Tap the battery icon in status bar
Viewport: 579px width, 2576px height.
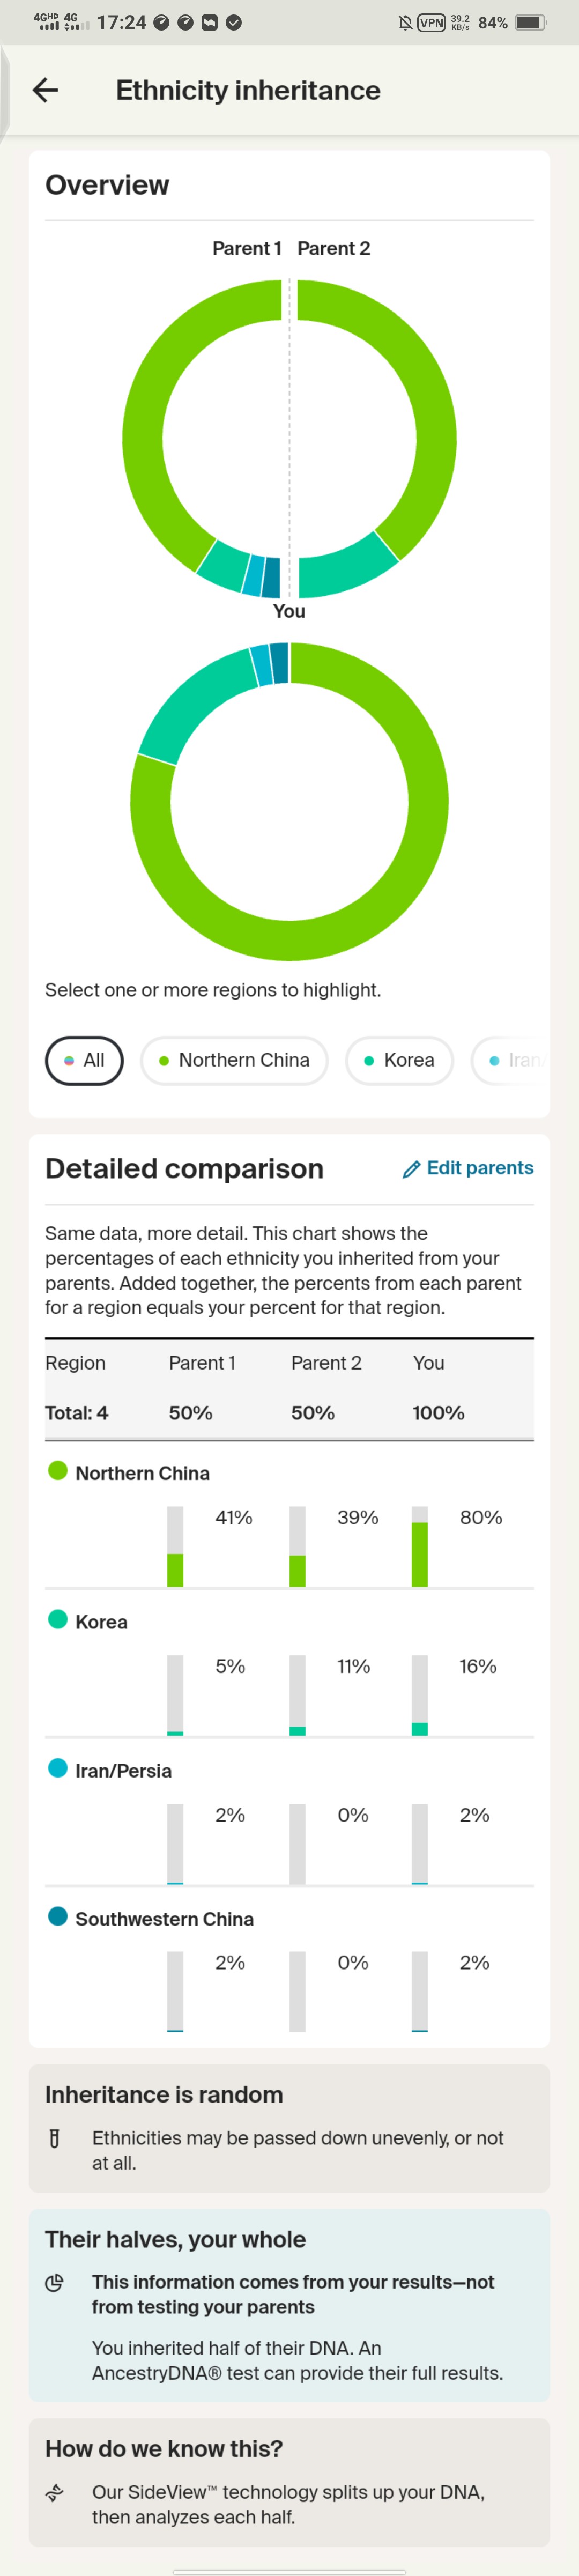pos(530,22)
